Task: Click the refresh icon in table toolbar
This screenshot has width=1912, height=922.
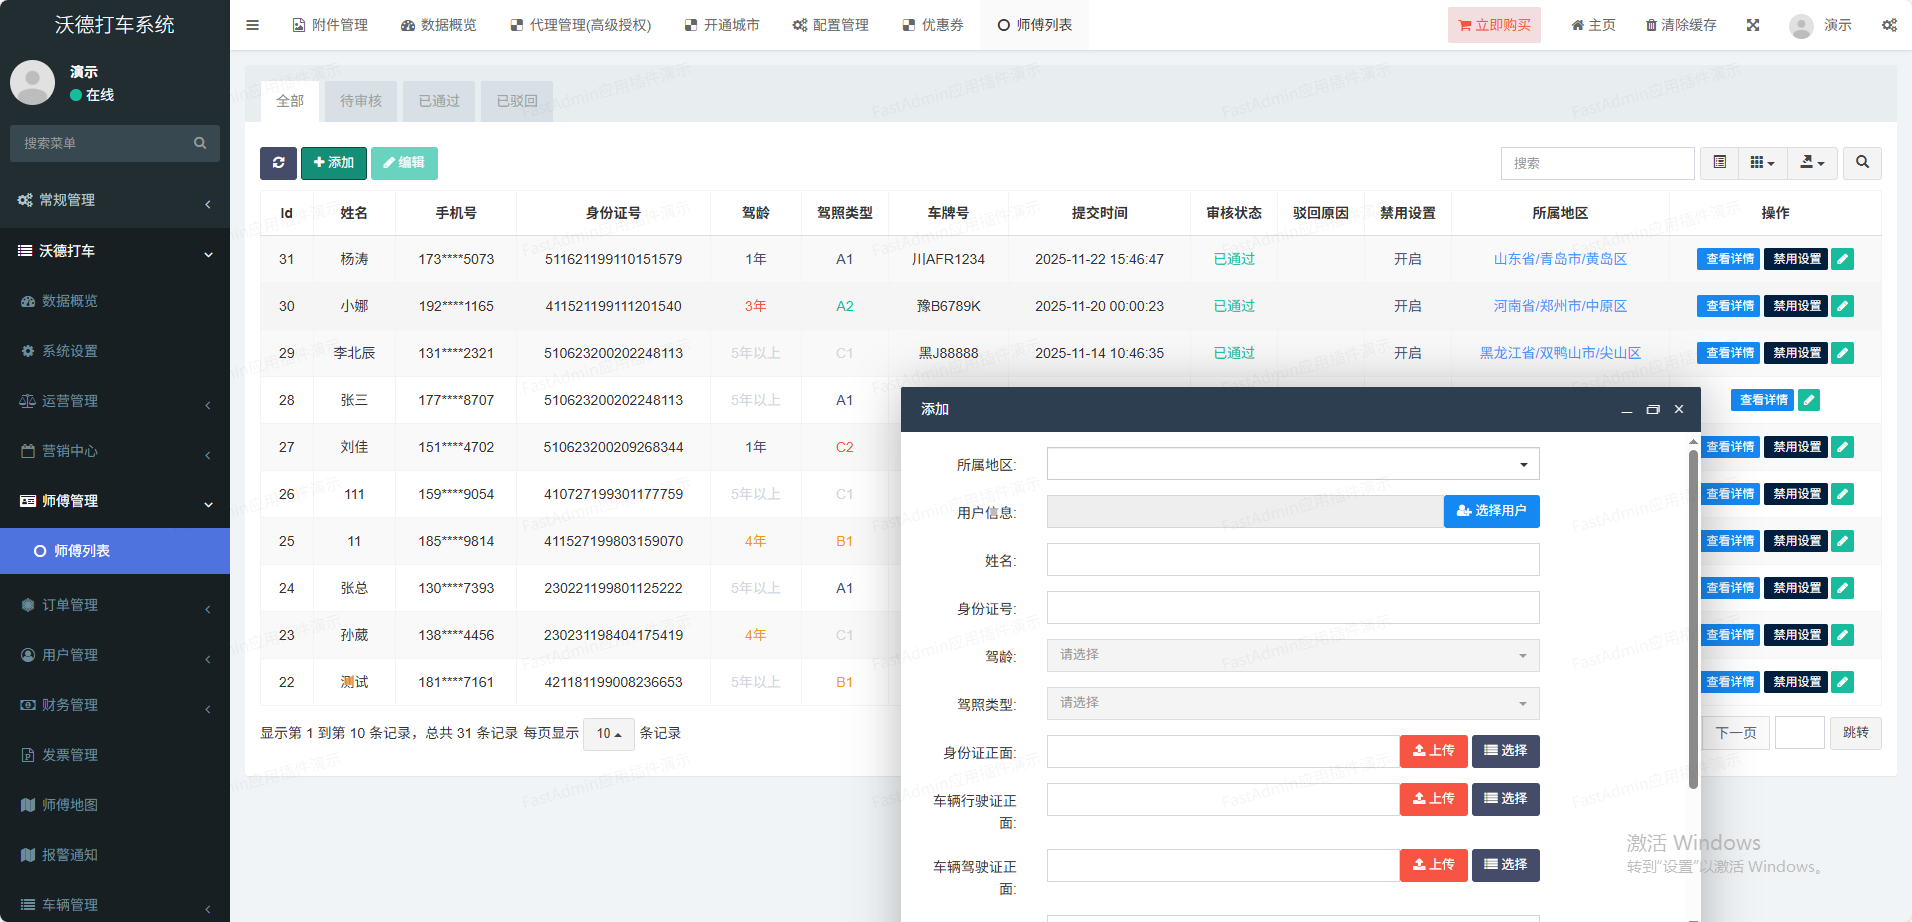Action: coord(278,163)
